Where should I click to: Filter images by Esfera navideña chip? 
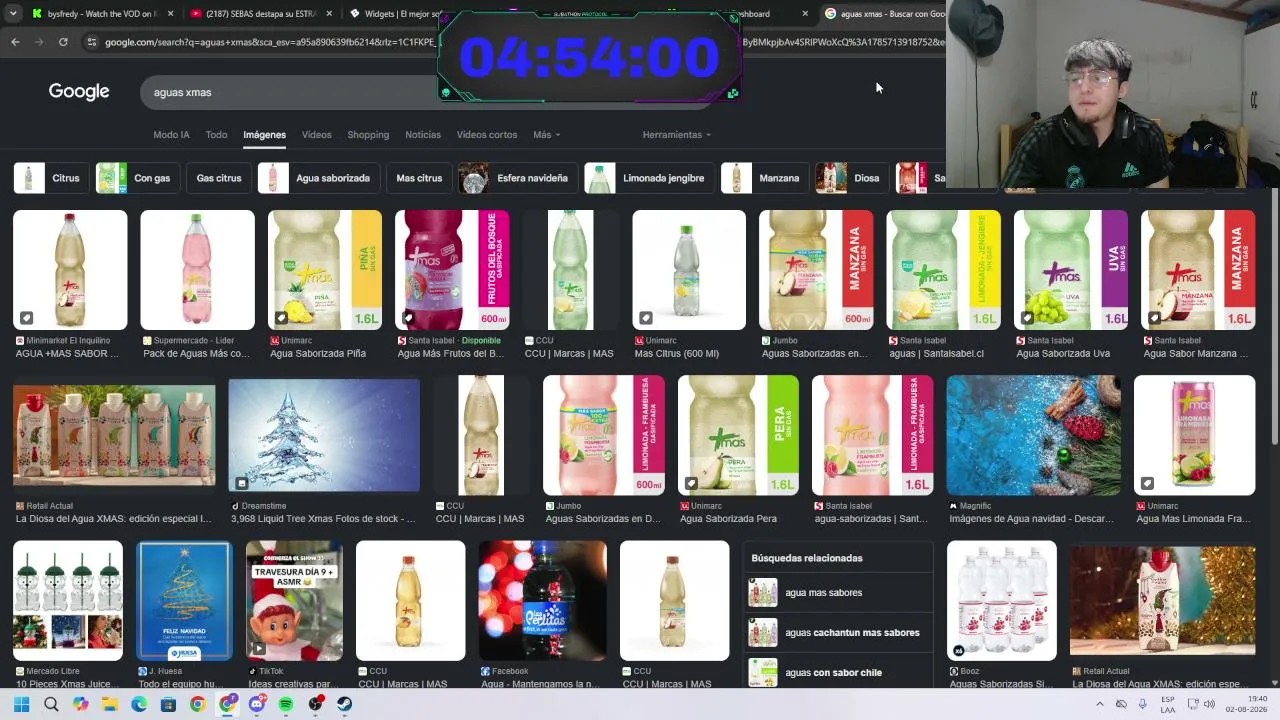[518, 178]
